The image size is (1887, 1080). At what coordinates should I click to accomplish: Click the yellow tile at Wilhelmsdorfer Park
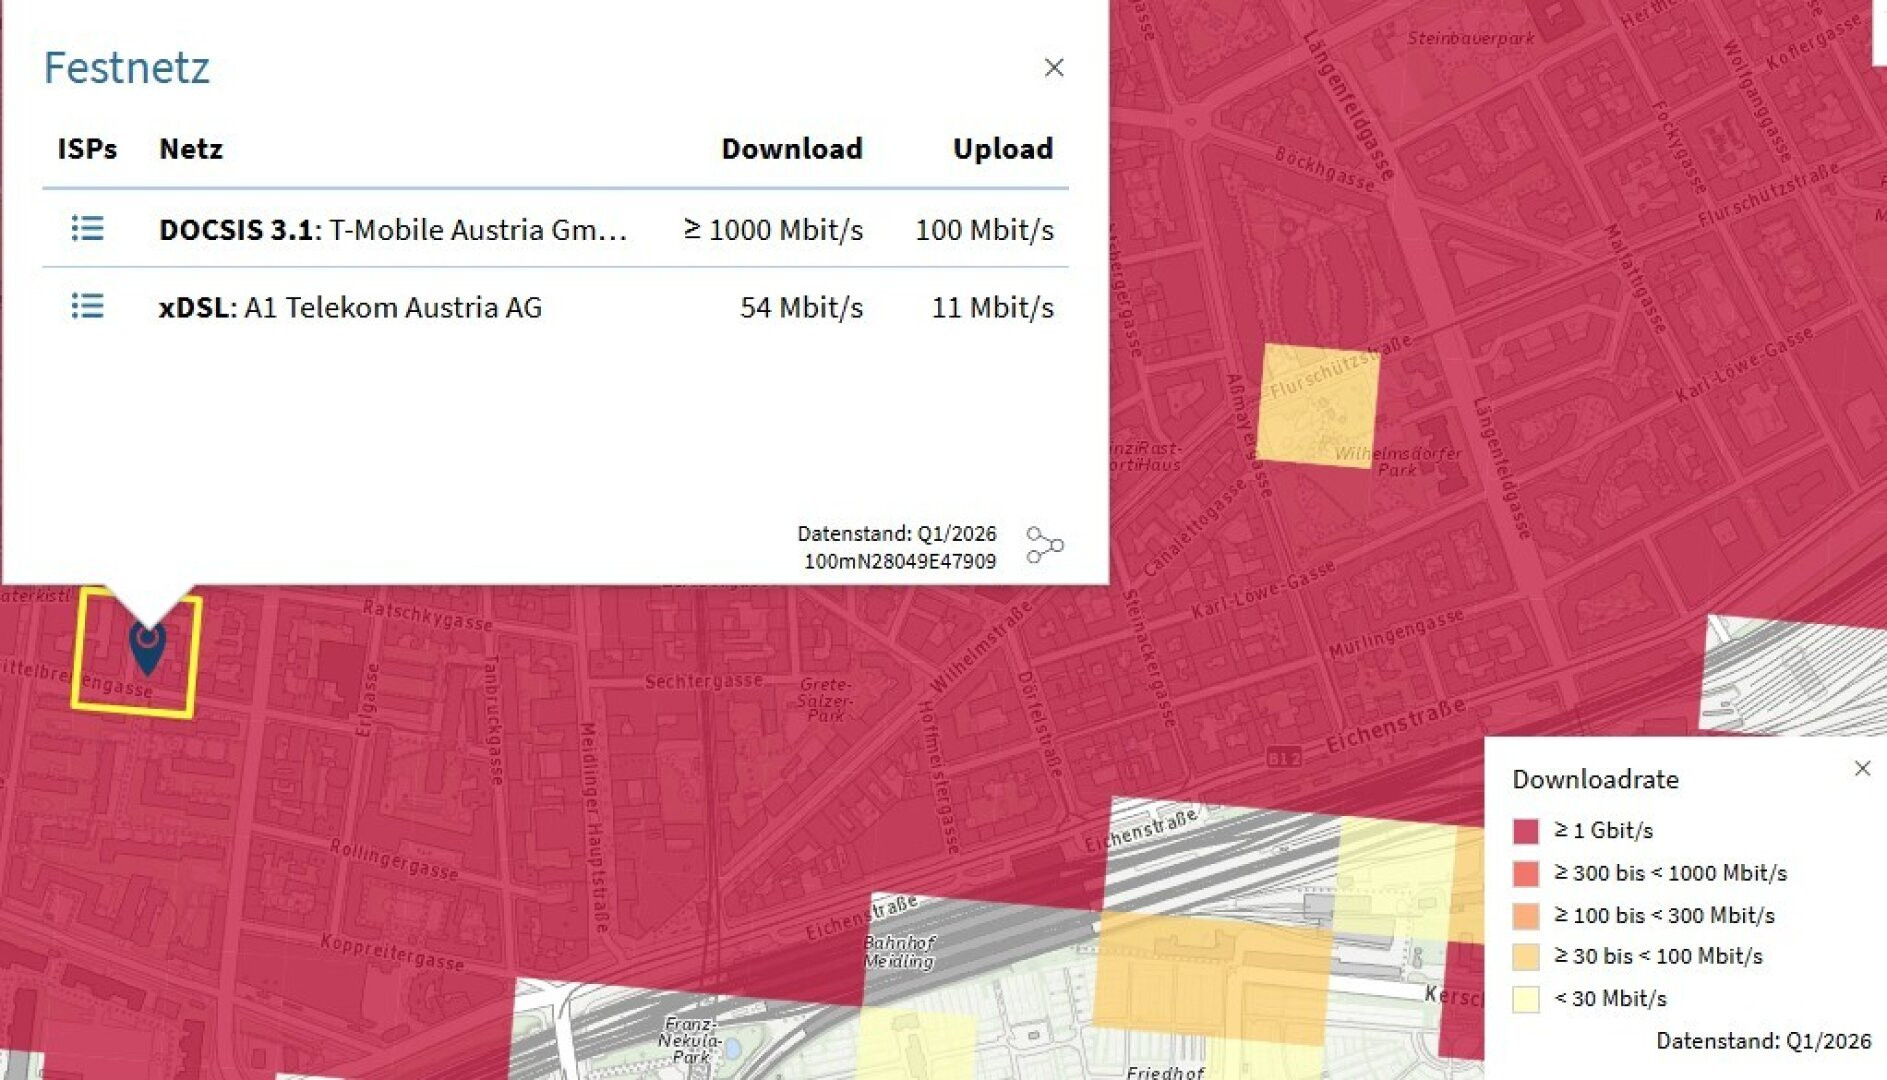click(x=1318, y=405)
